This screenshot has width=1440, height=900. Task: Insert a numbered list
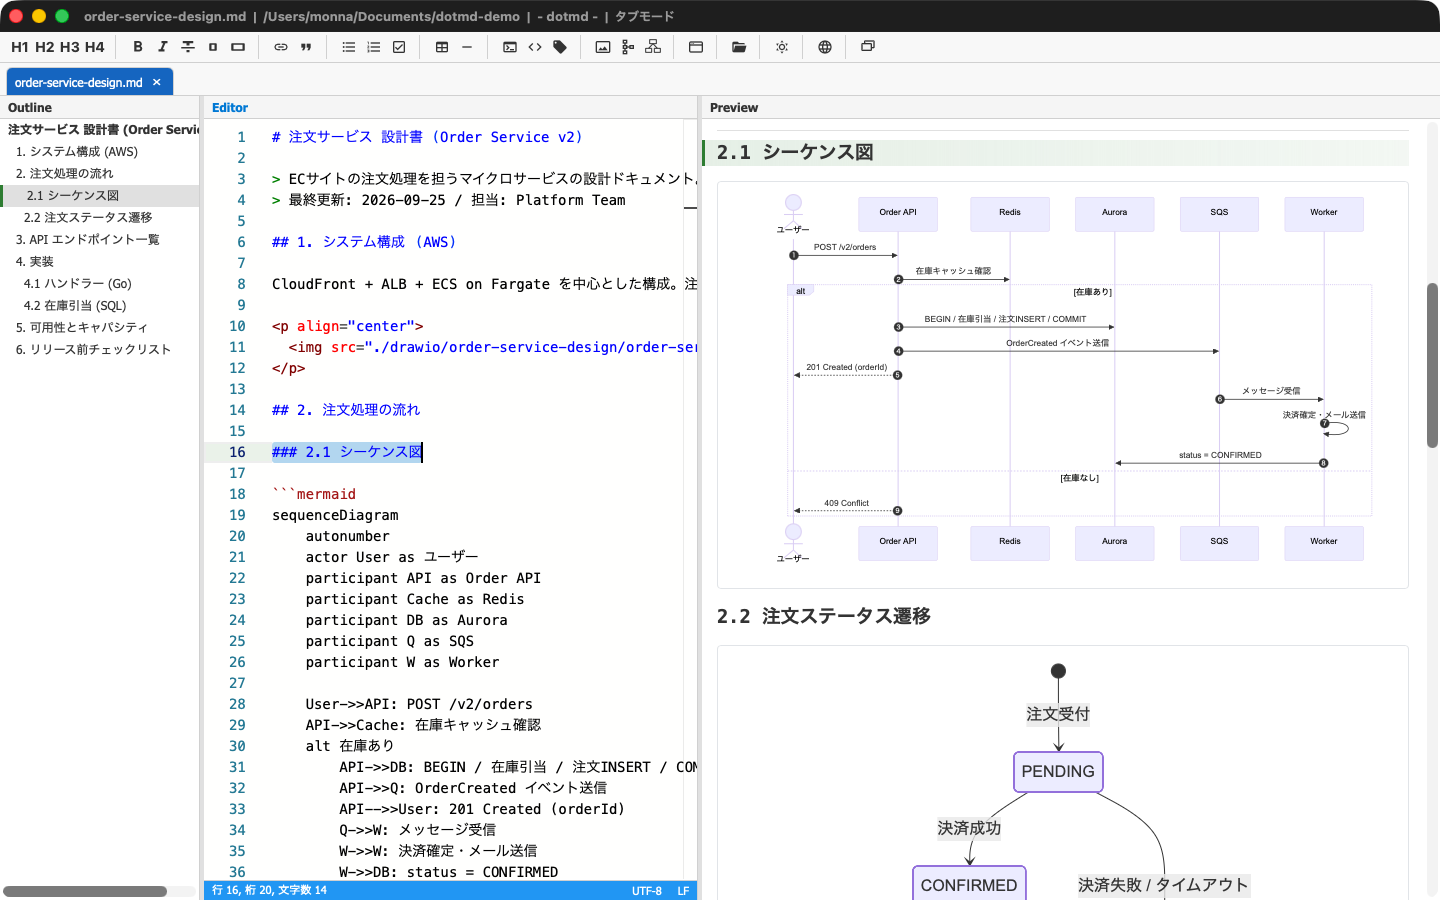pos(374,47)
